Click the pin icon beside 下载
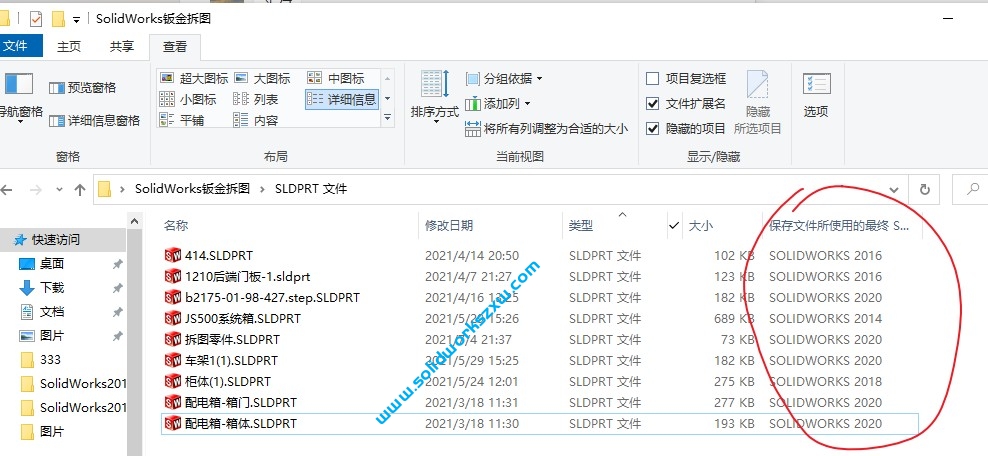988x456 pixels. pyautogui.click(x=117, y=288)
